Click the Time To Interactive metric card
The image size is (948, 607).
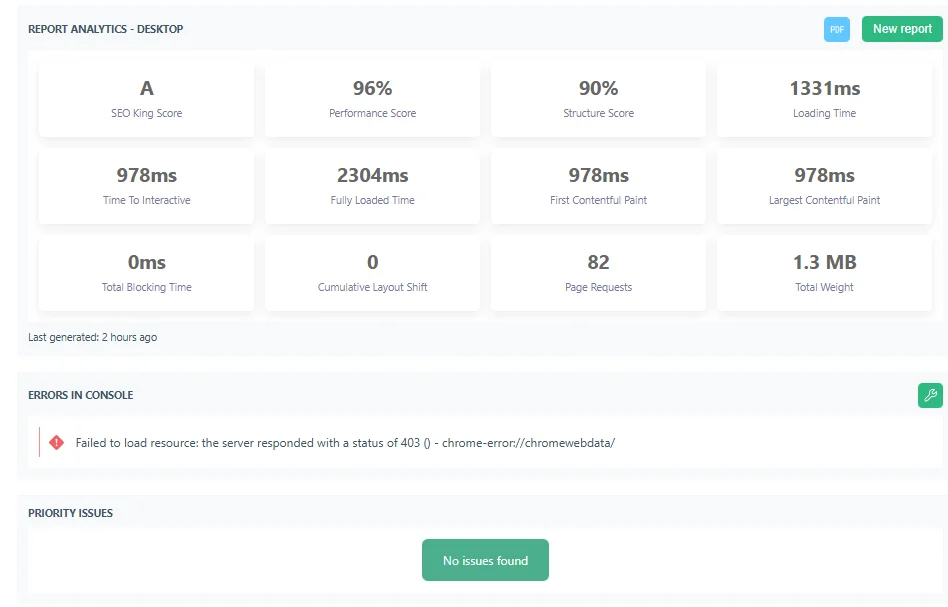[x=146, y=186]
